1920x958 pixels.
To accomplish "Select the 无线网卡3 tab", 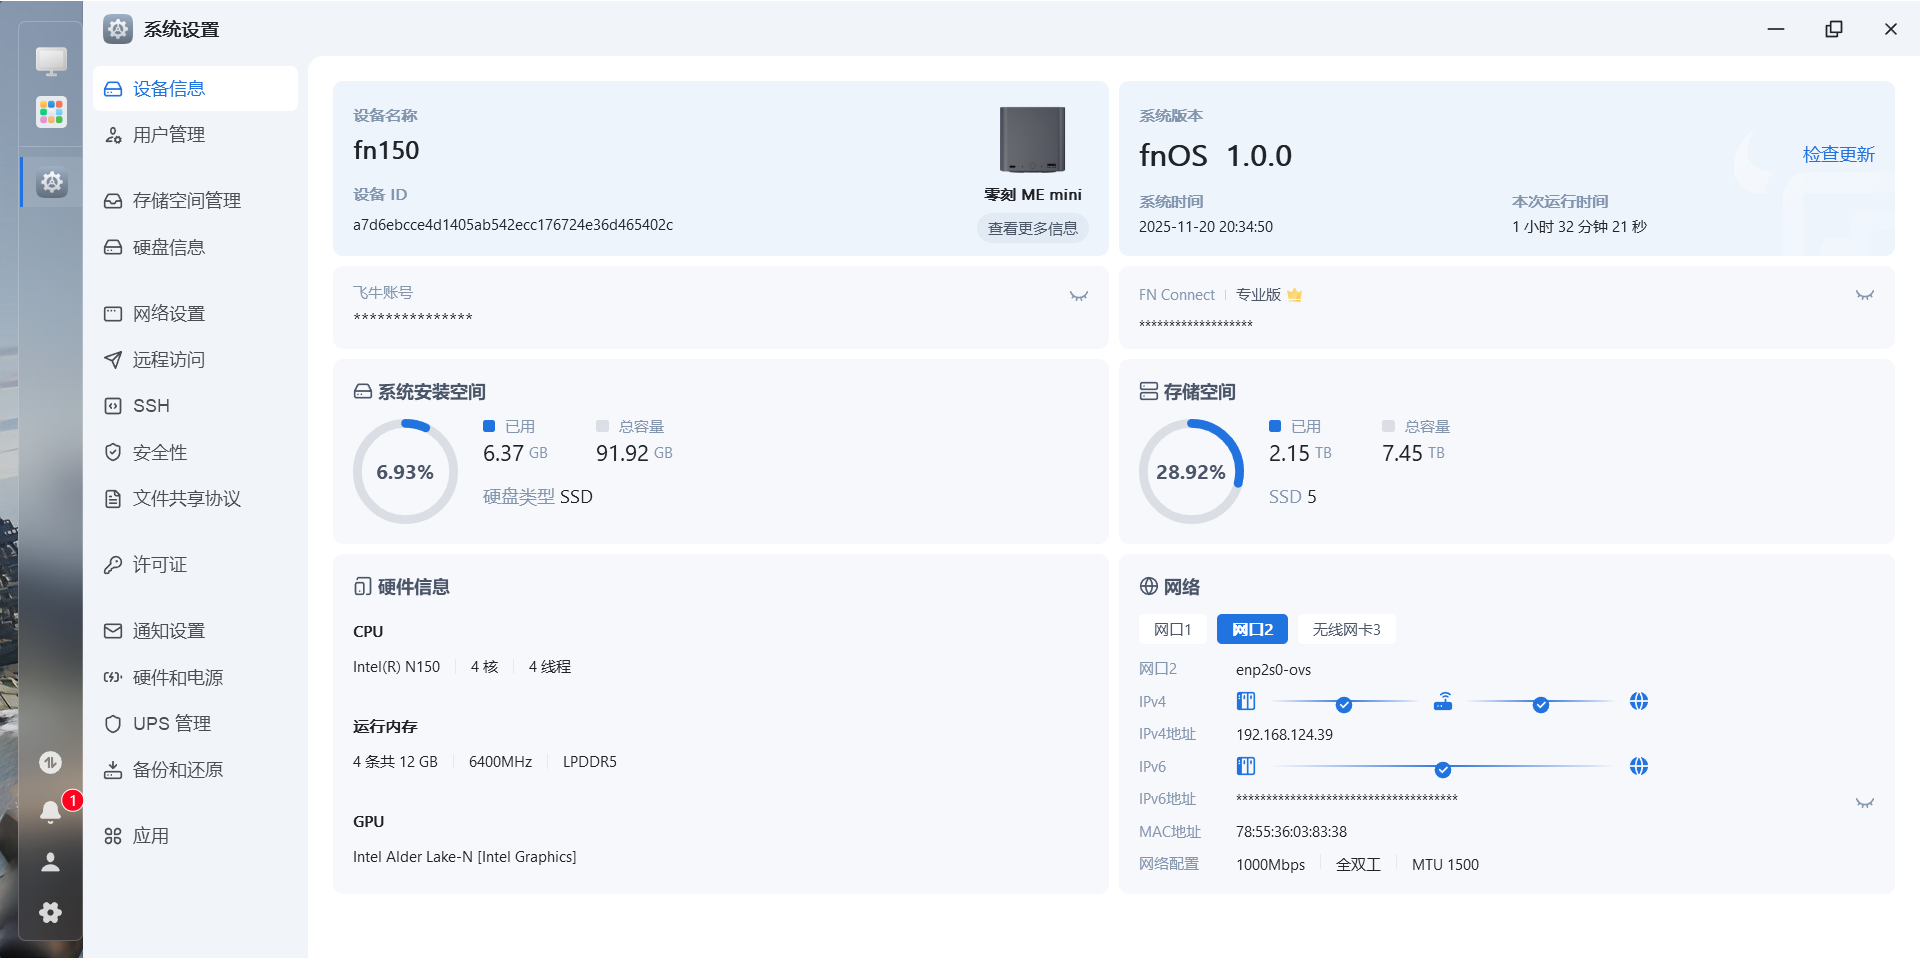I will [1346, 629].
